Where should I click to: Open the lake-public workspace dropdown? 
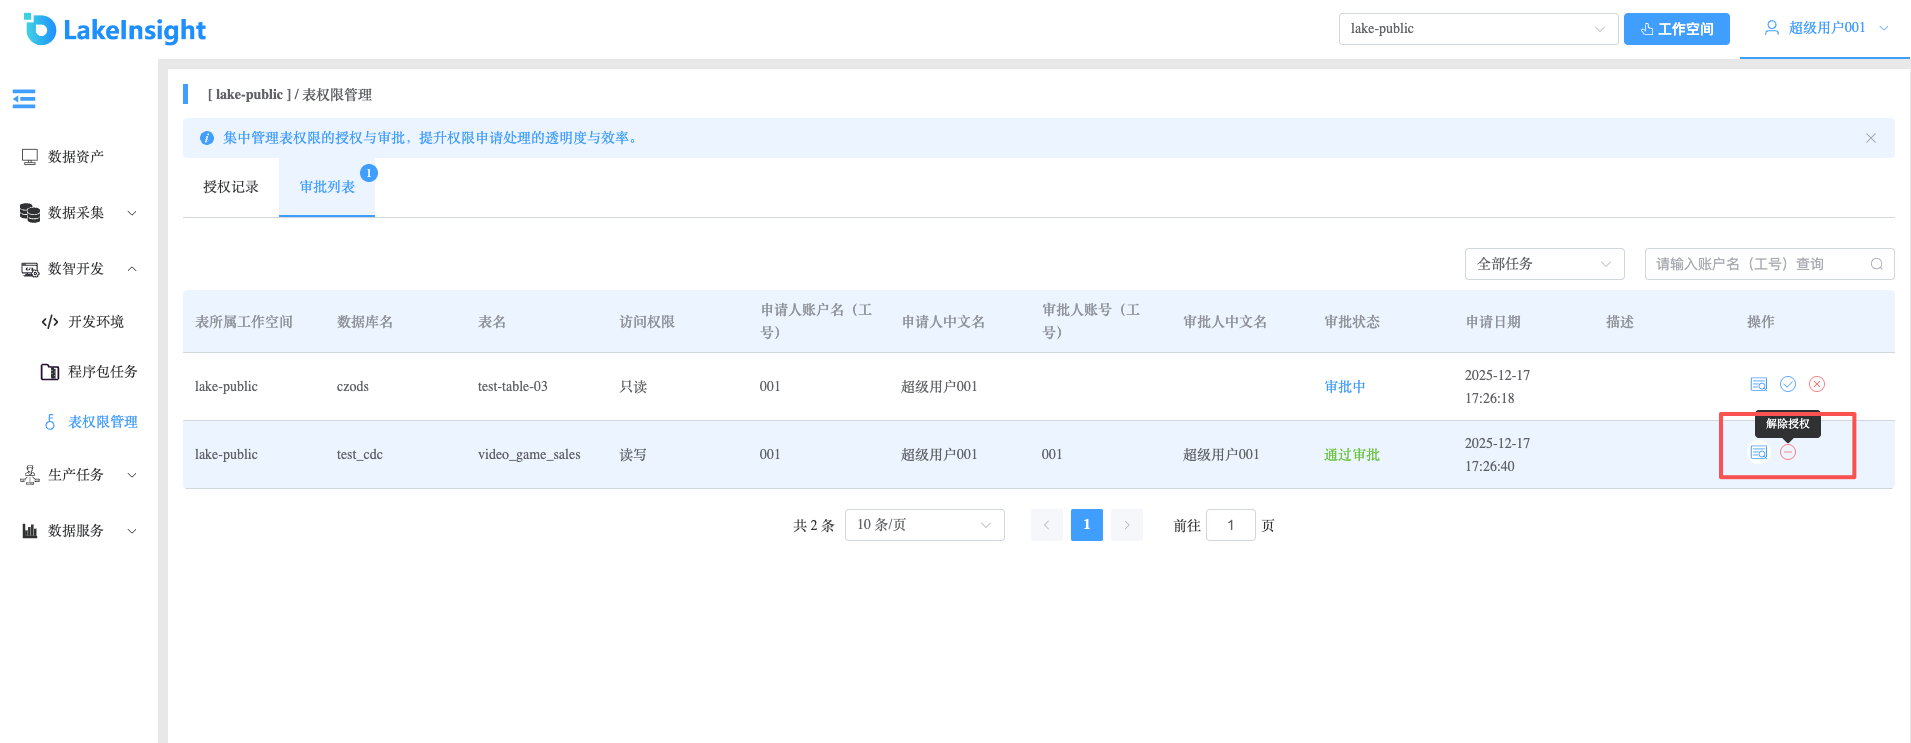(1478, 29)
